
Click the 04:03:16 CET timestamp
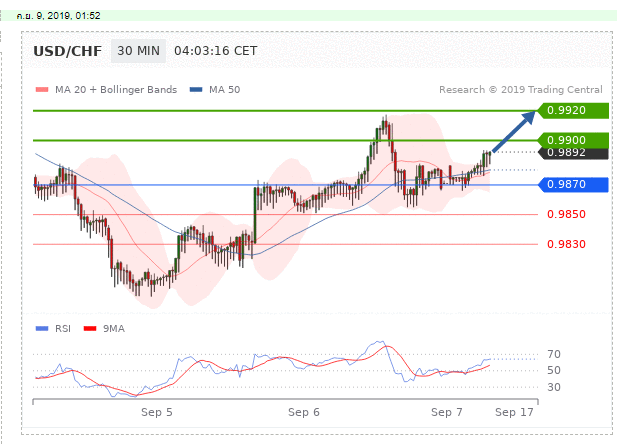[x=216, y=51]
